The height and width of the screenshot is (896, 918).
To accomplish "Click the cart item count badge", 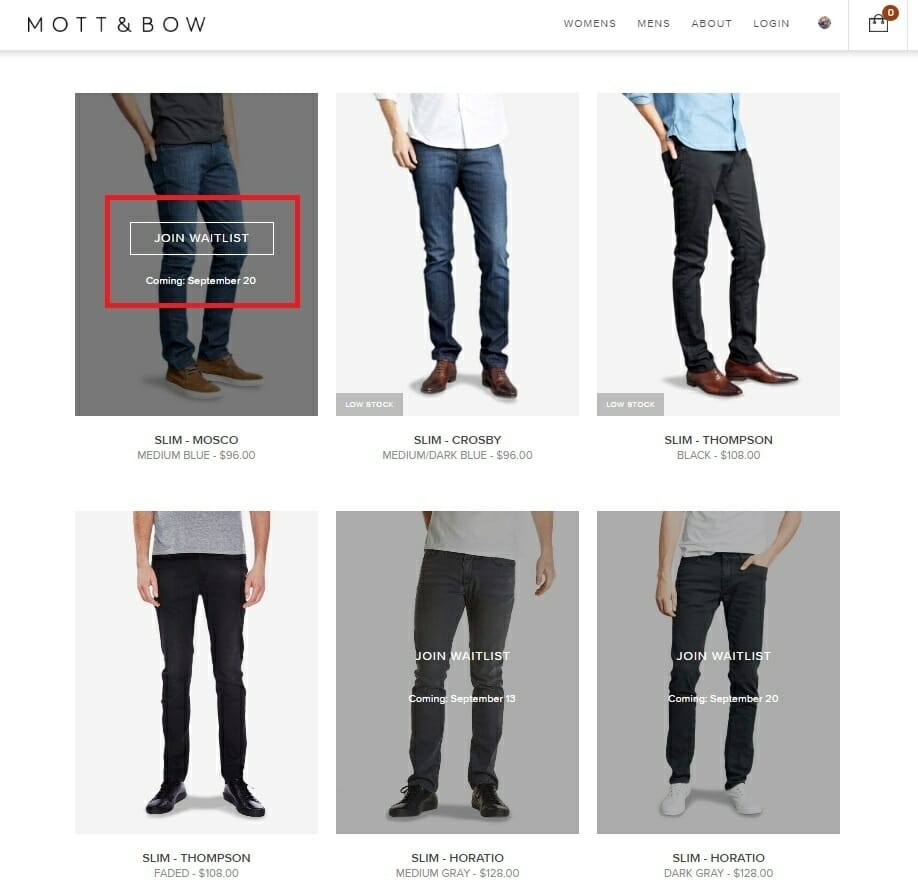I will (x=890, y=12).
